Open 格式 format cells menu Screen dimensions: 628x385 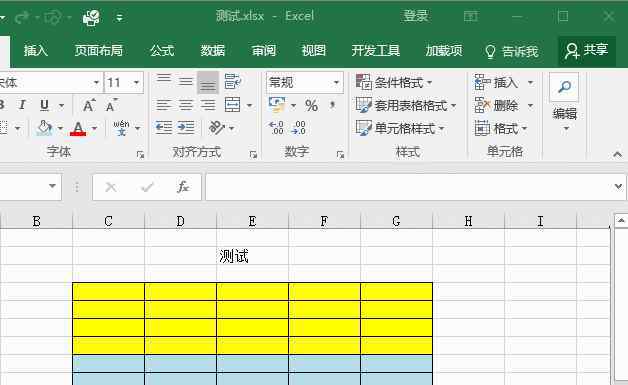tap(501, 129)
